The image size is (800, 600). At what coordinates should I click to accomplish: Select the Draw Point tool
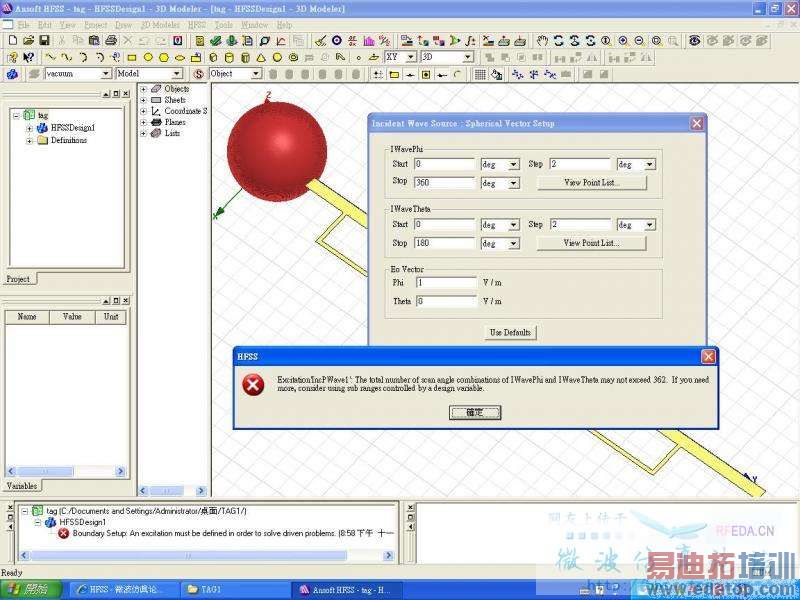tap(359, 58)
